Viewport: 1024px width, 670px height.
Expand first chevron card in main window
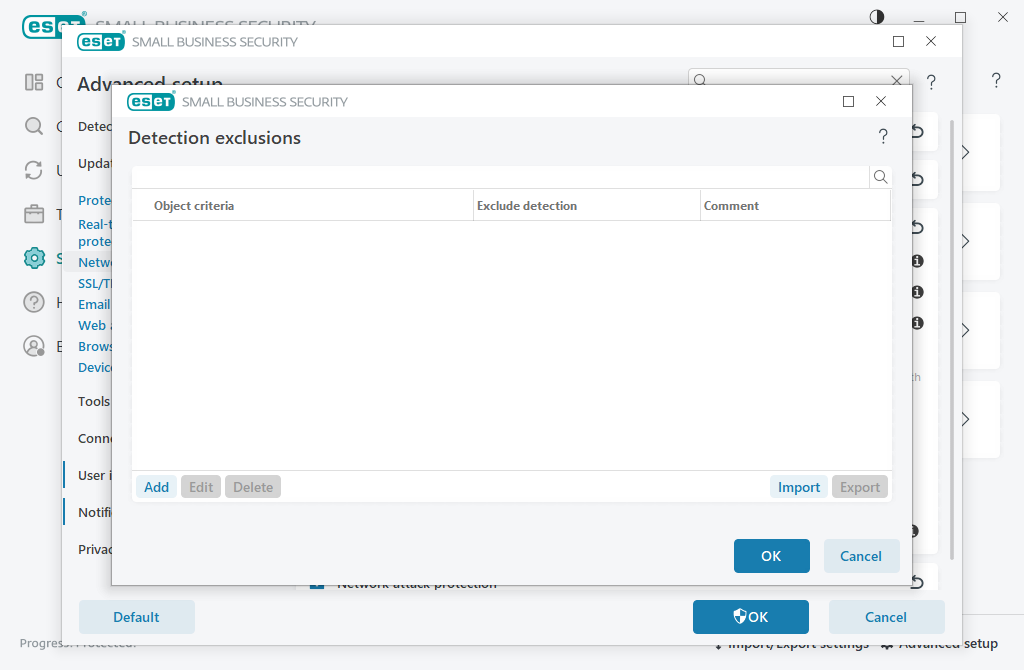click(966, 152)
